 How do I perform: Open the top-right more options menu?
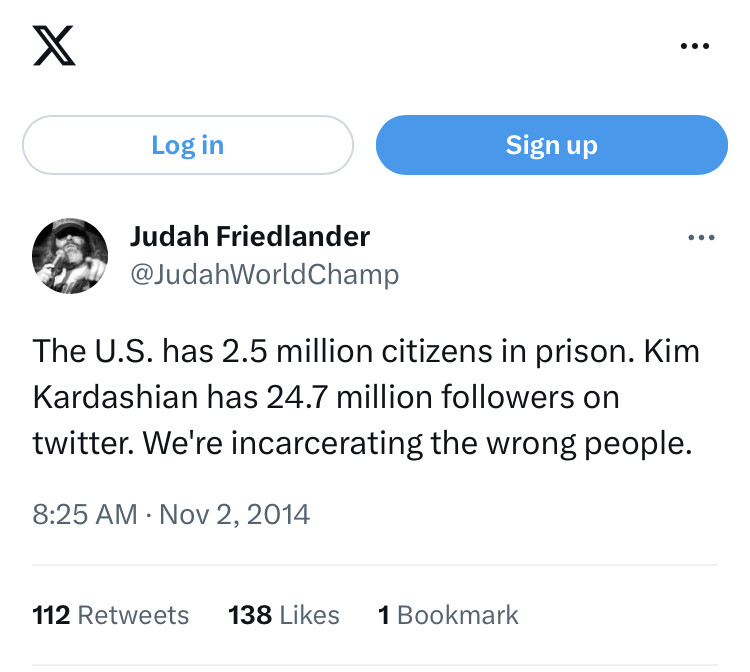[696, 46]
